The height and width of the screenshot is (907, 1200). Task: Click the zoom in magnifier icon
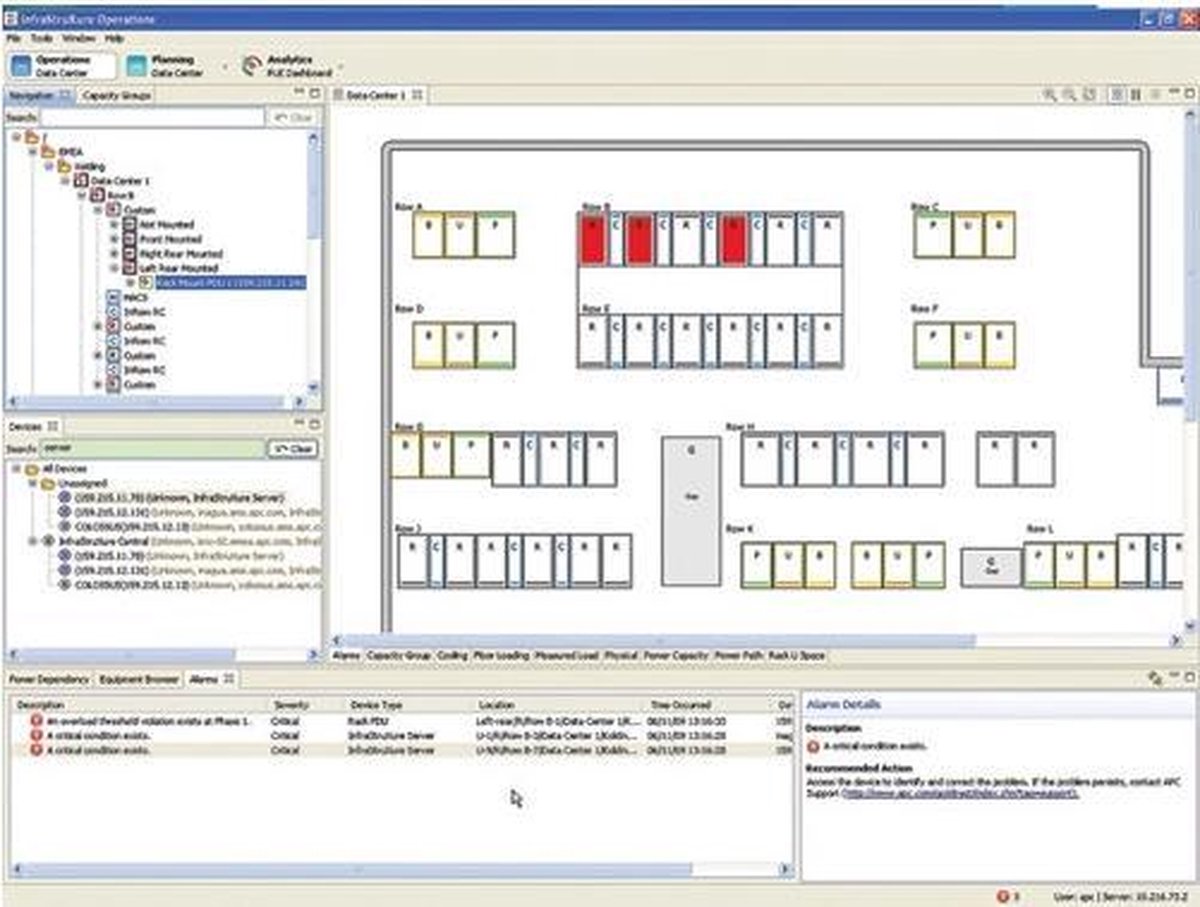coord(1049,95)
